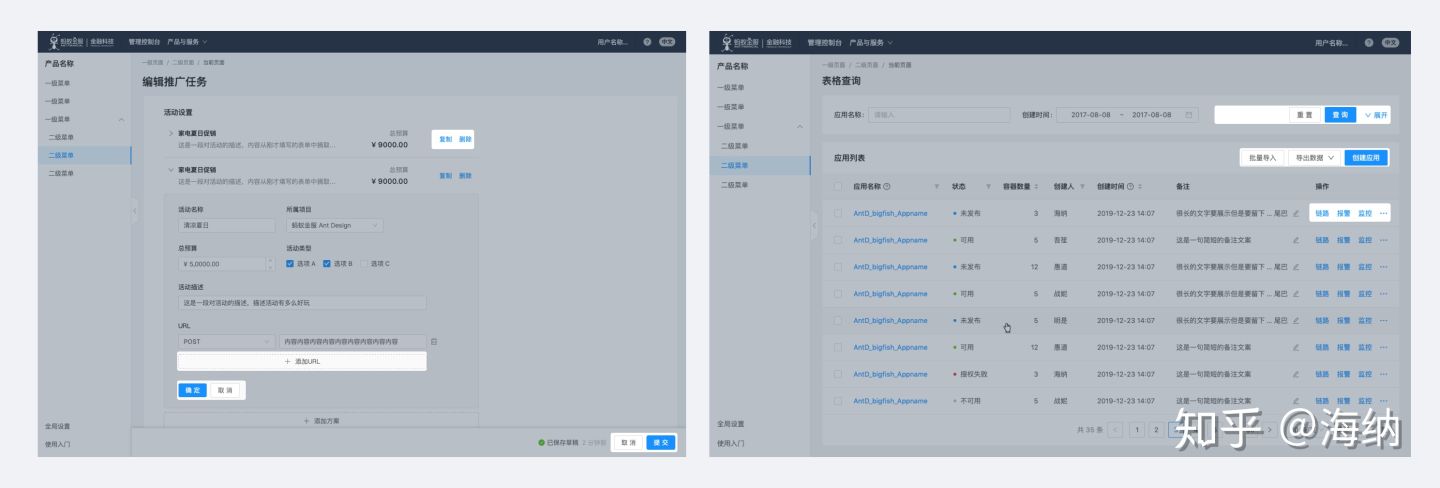Viewport: 1440px width, 488px height.
Task: Open POST method dropdown
Action: click(227, 342)
